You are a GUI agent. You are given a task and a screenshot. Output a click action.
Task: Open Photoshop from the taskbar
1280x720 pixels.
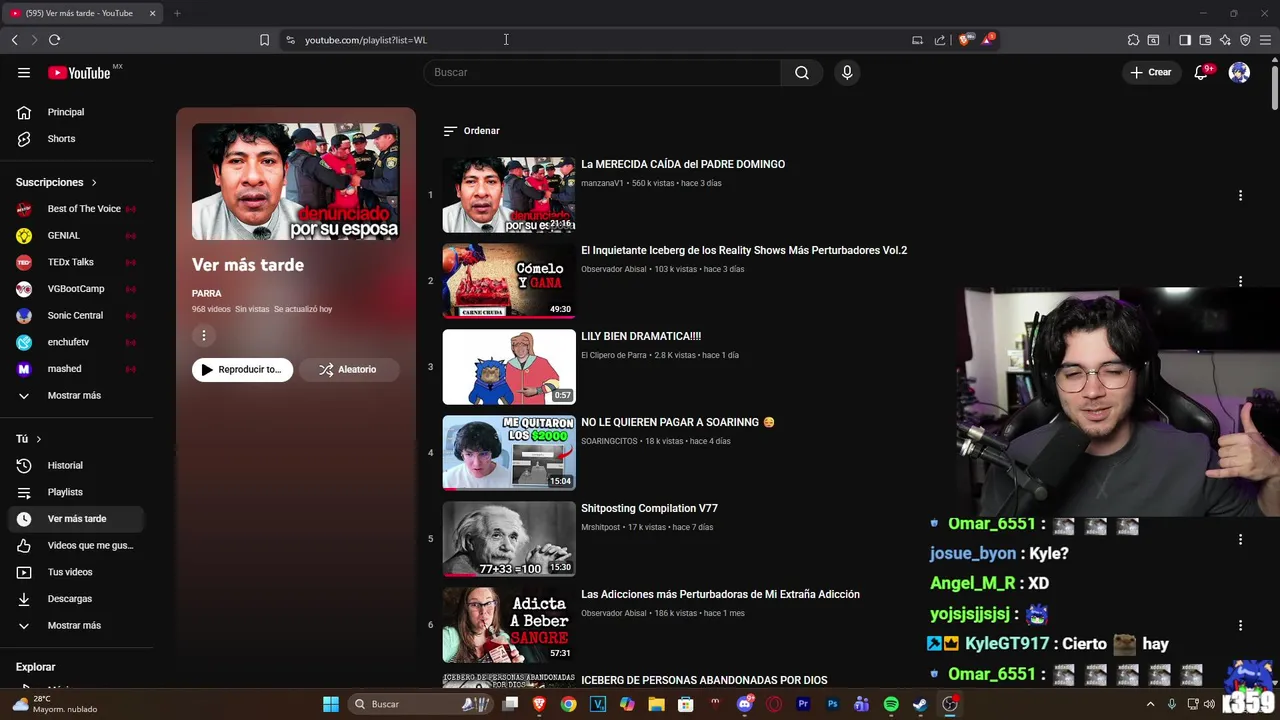click(x=832, y=704)
